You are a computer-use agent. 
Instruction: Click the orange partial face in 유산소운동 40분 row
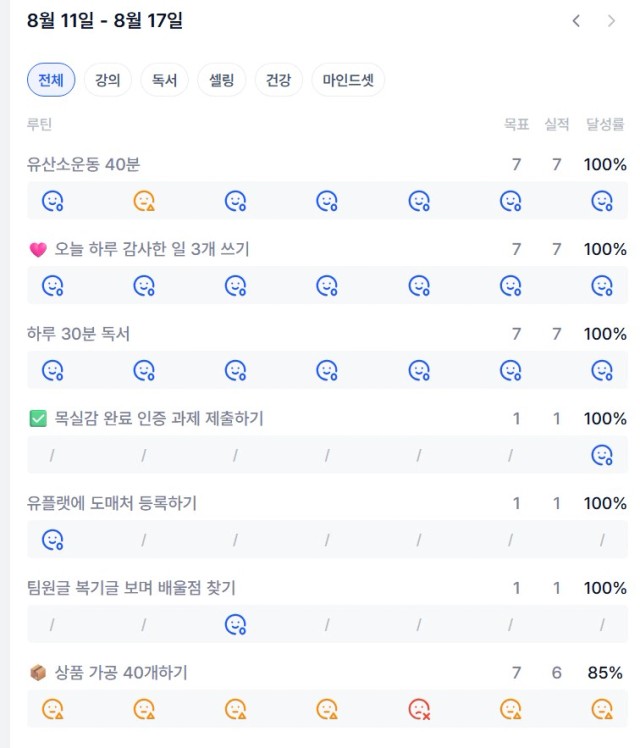[x=144, y=201]
